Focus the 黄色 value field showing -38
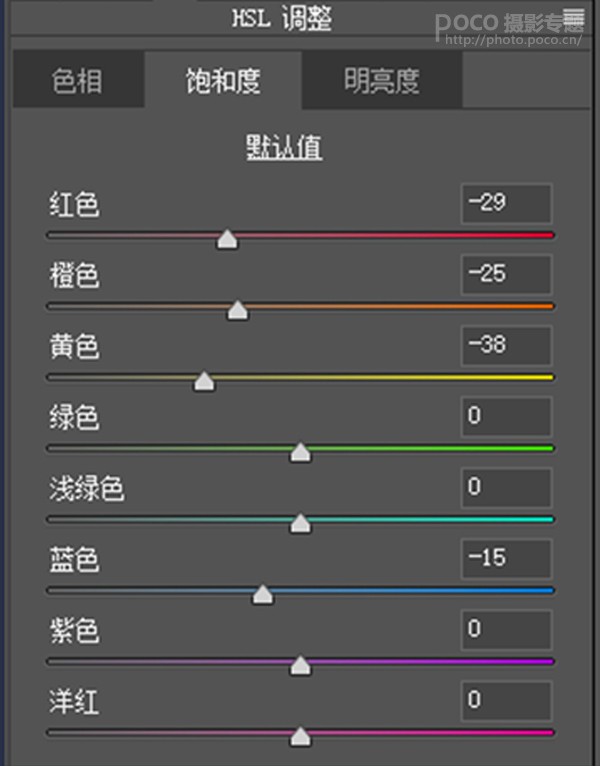This screenshot has height=766, width=600. click(507, 345)
